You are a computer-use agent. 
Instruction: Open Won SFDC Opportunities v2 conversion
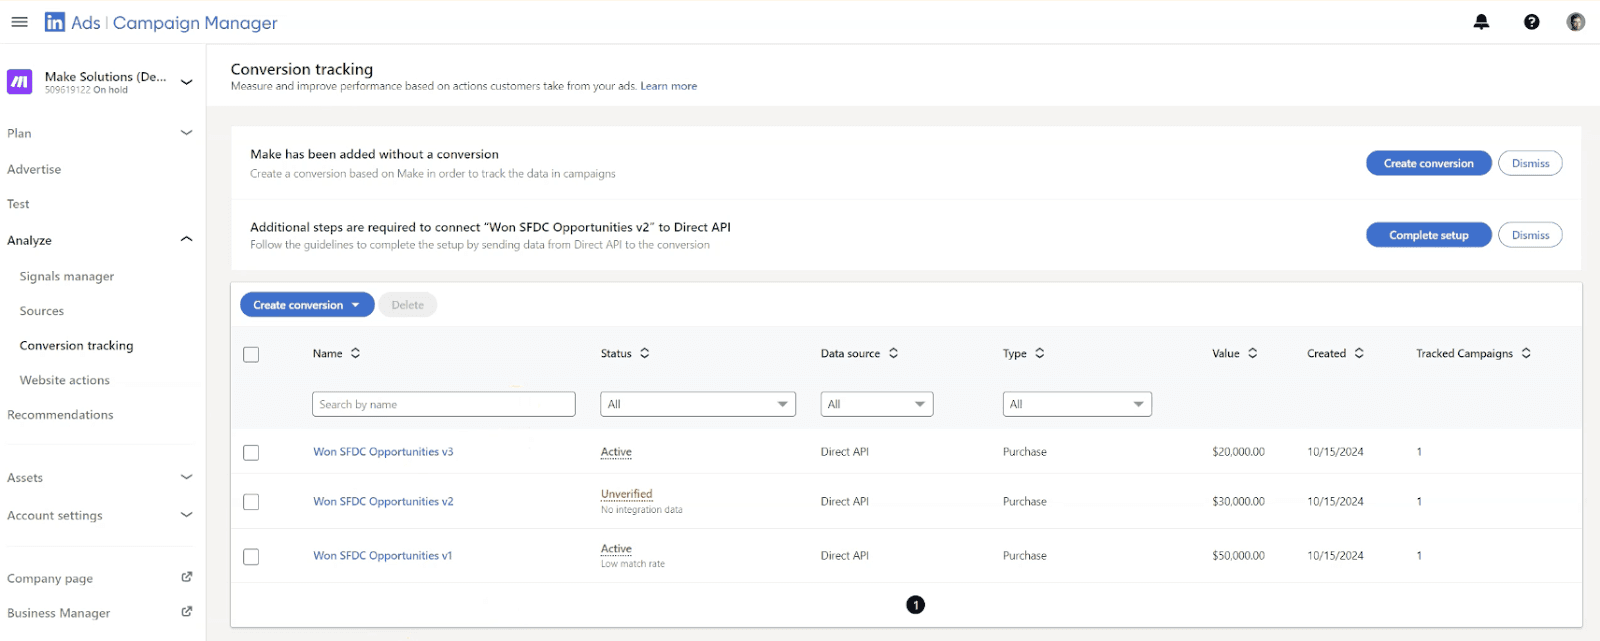tap(383, 502)
